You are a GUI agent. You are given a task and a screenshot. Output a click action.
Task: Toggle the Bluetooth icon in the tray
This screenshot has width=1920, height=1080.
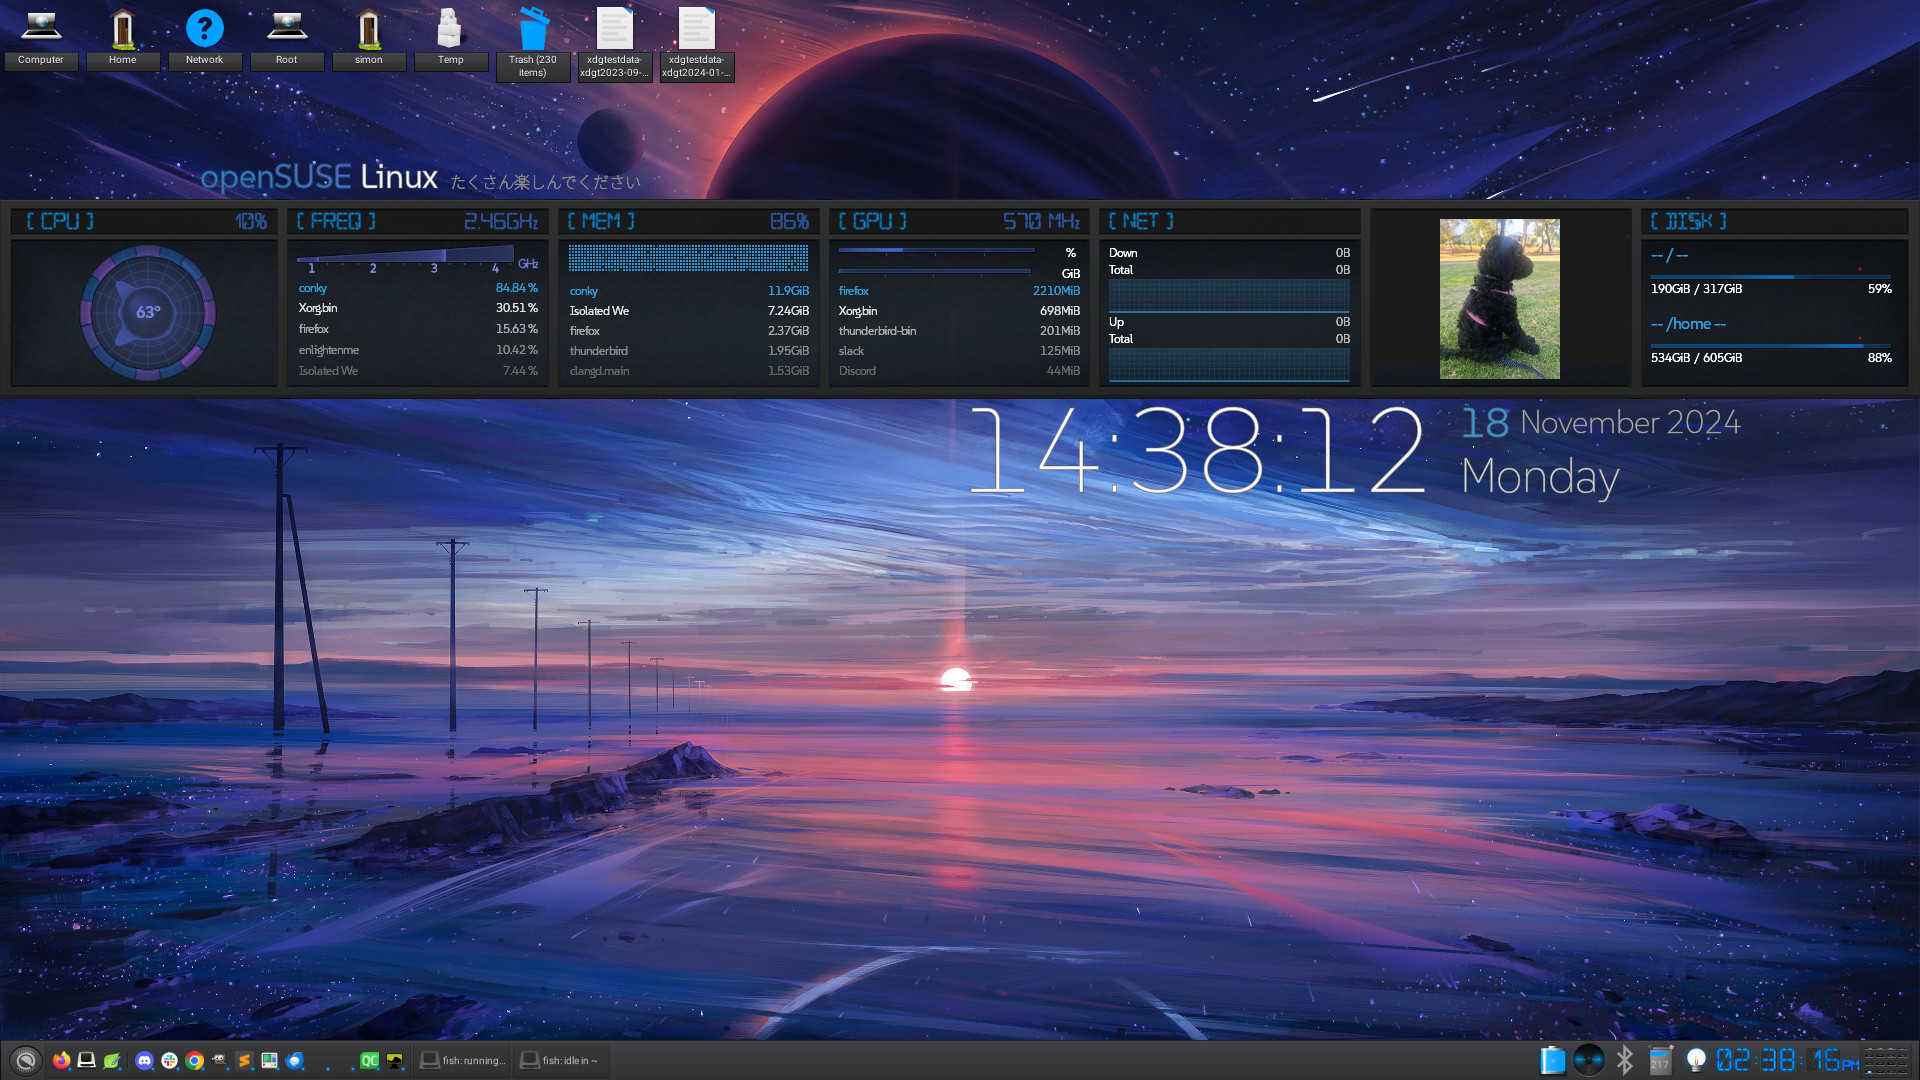(1624, 1060)
